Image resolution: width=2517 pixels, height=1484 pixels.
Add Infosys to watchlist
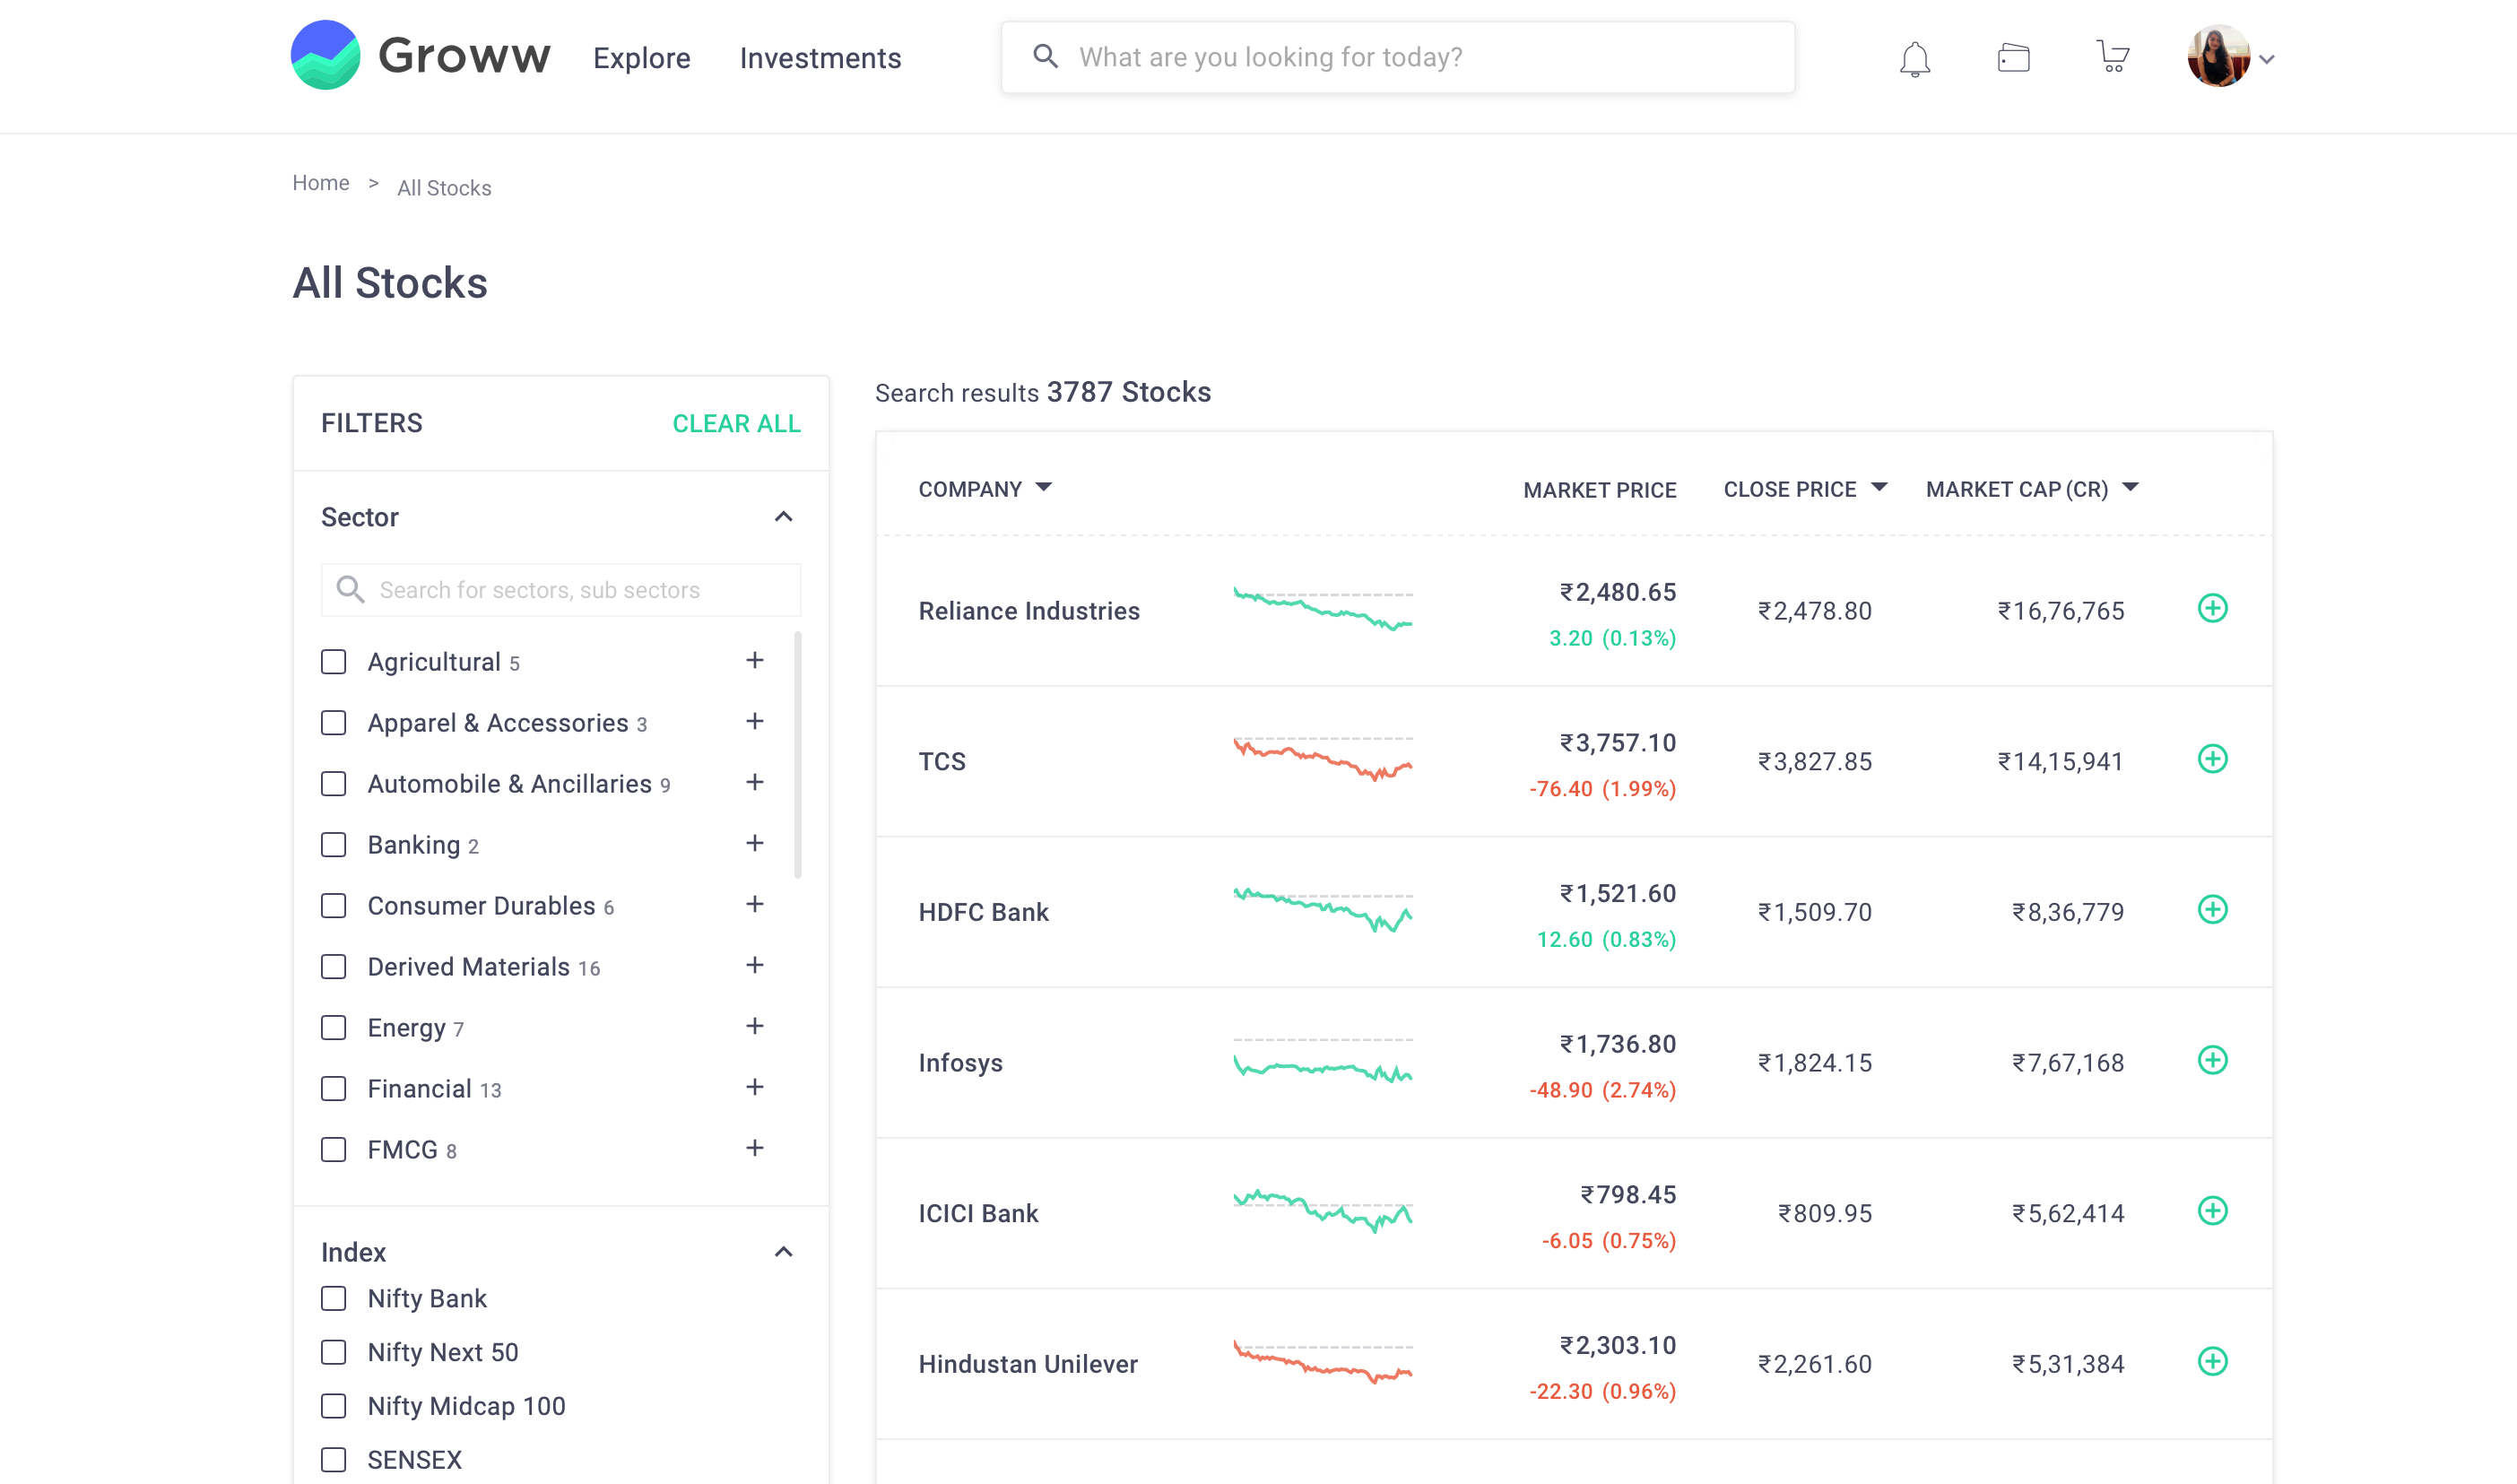[x=2212, y=1060]
